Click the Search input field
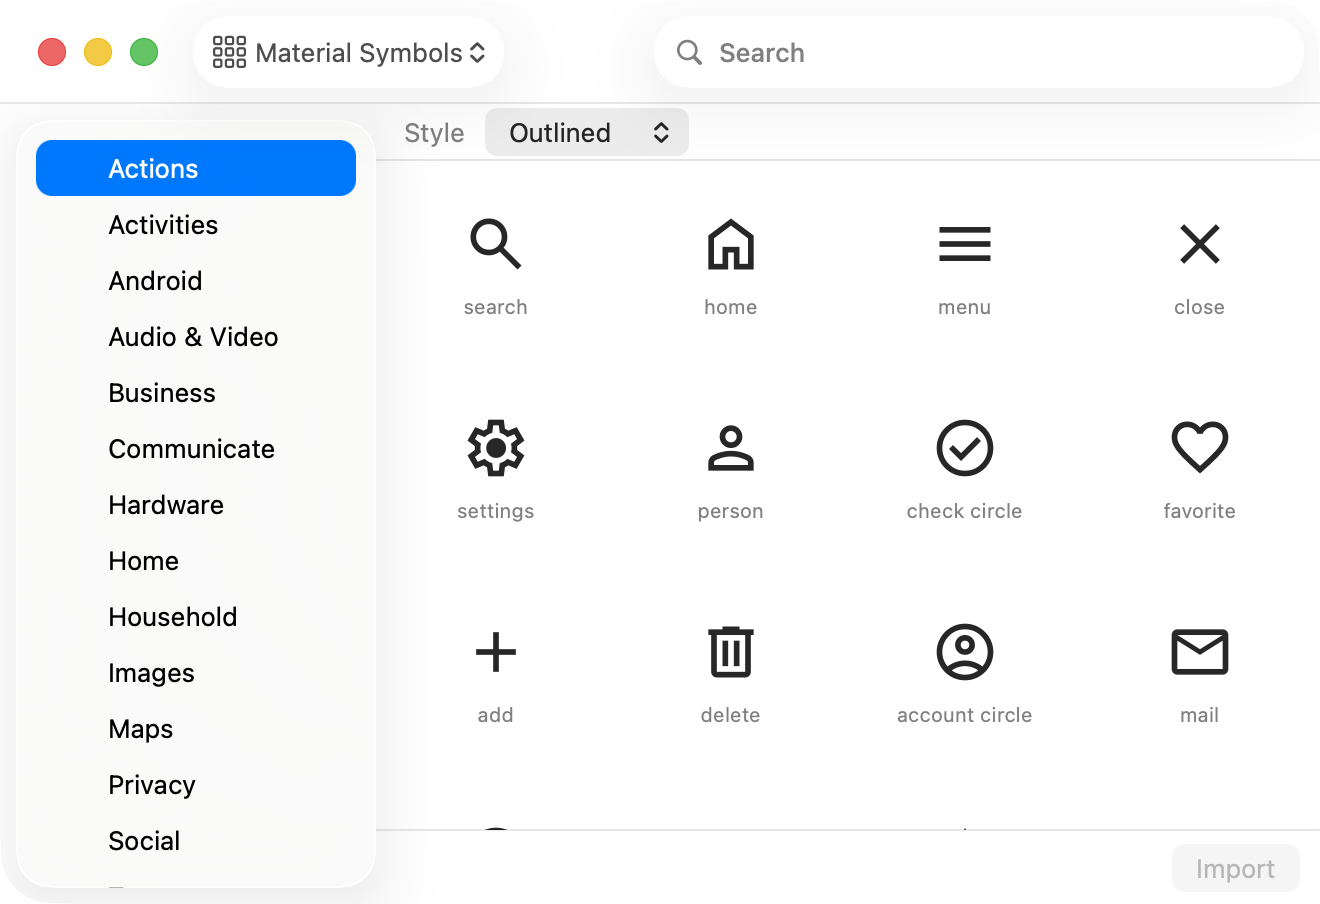 point(979,53)
